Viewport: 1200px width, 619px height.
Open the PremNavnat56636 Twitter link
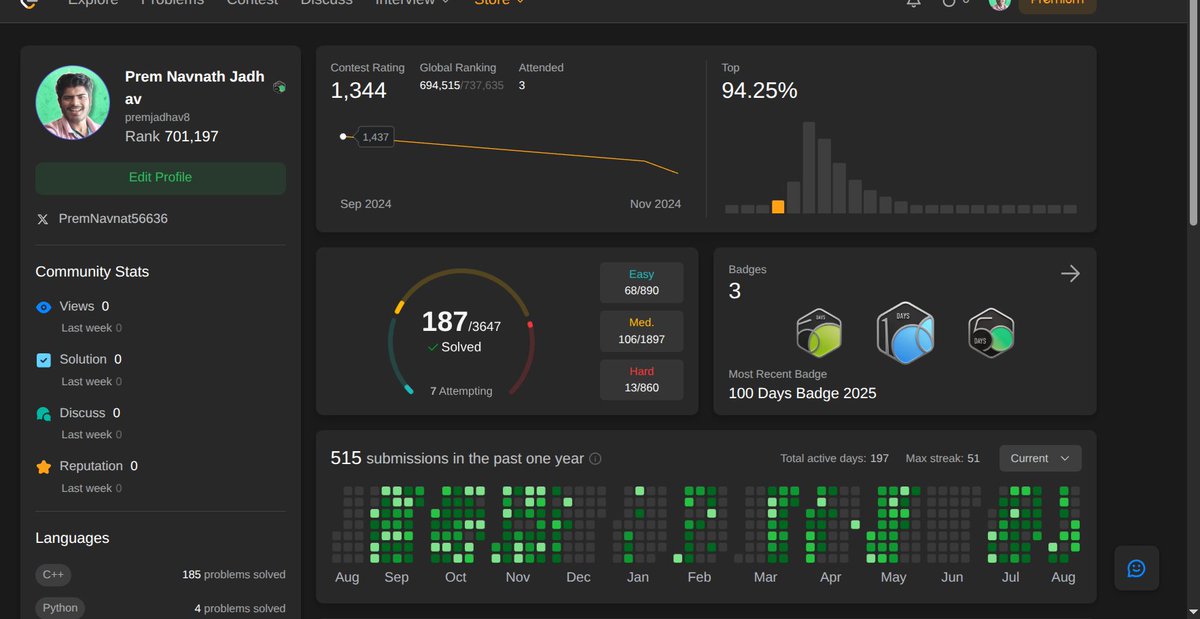pos(113,218)
